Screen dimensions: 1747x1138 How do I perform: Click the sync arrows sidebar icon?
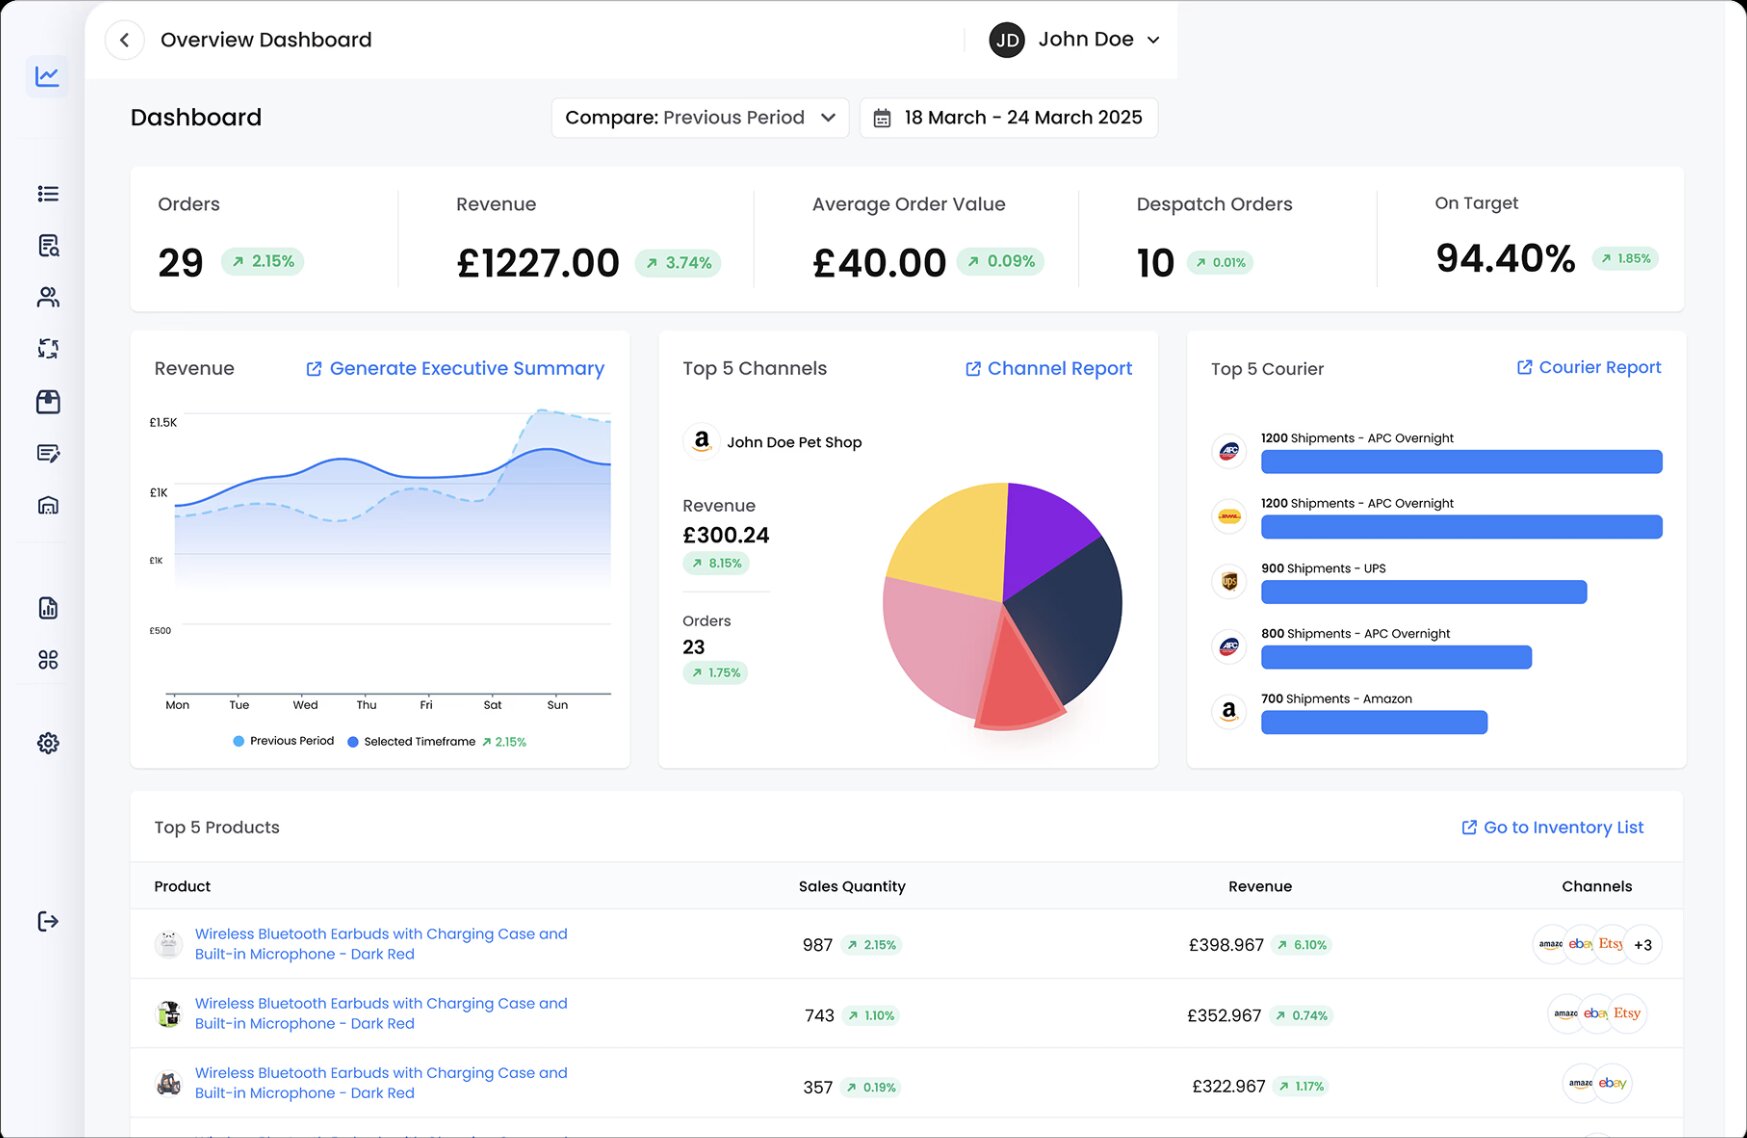(47, 349)
